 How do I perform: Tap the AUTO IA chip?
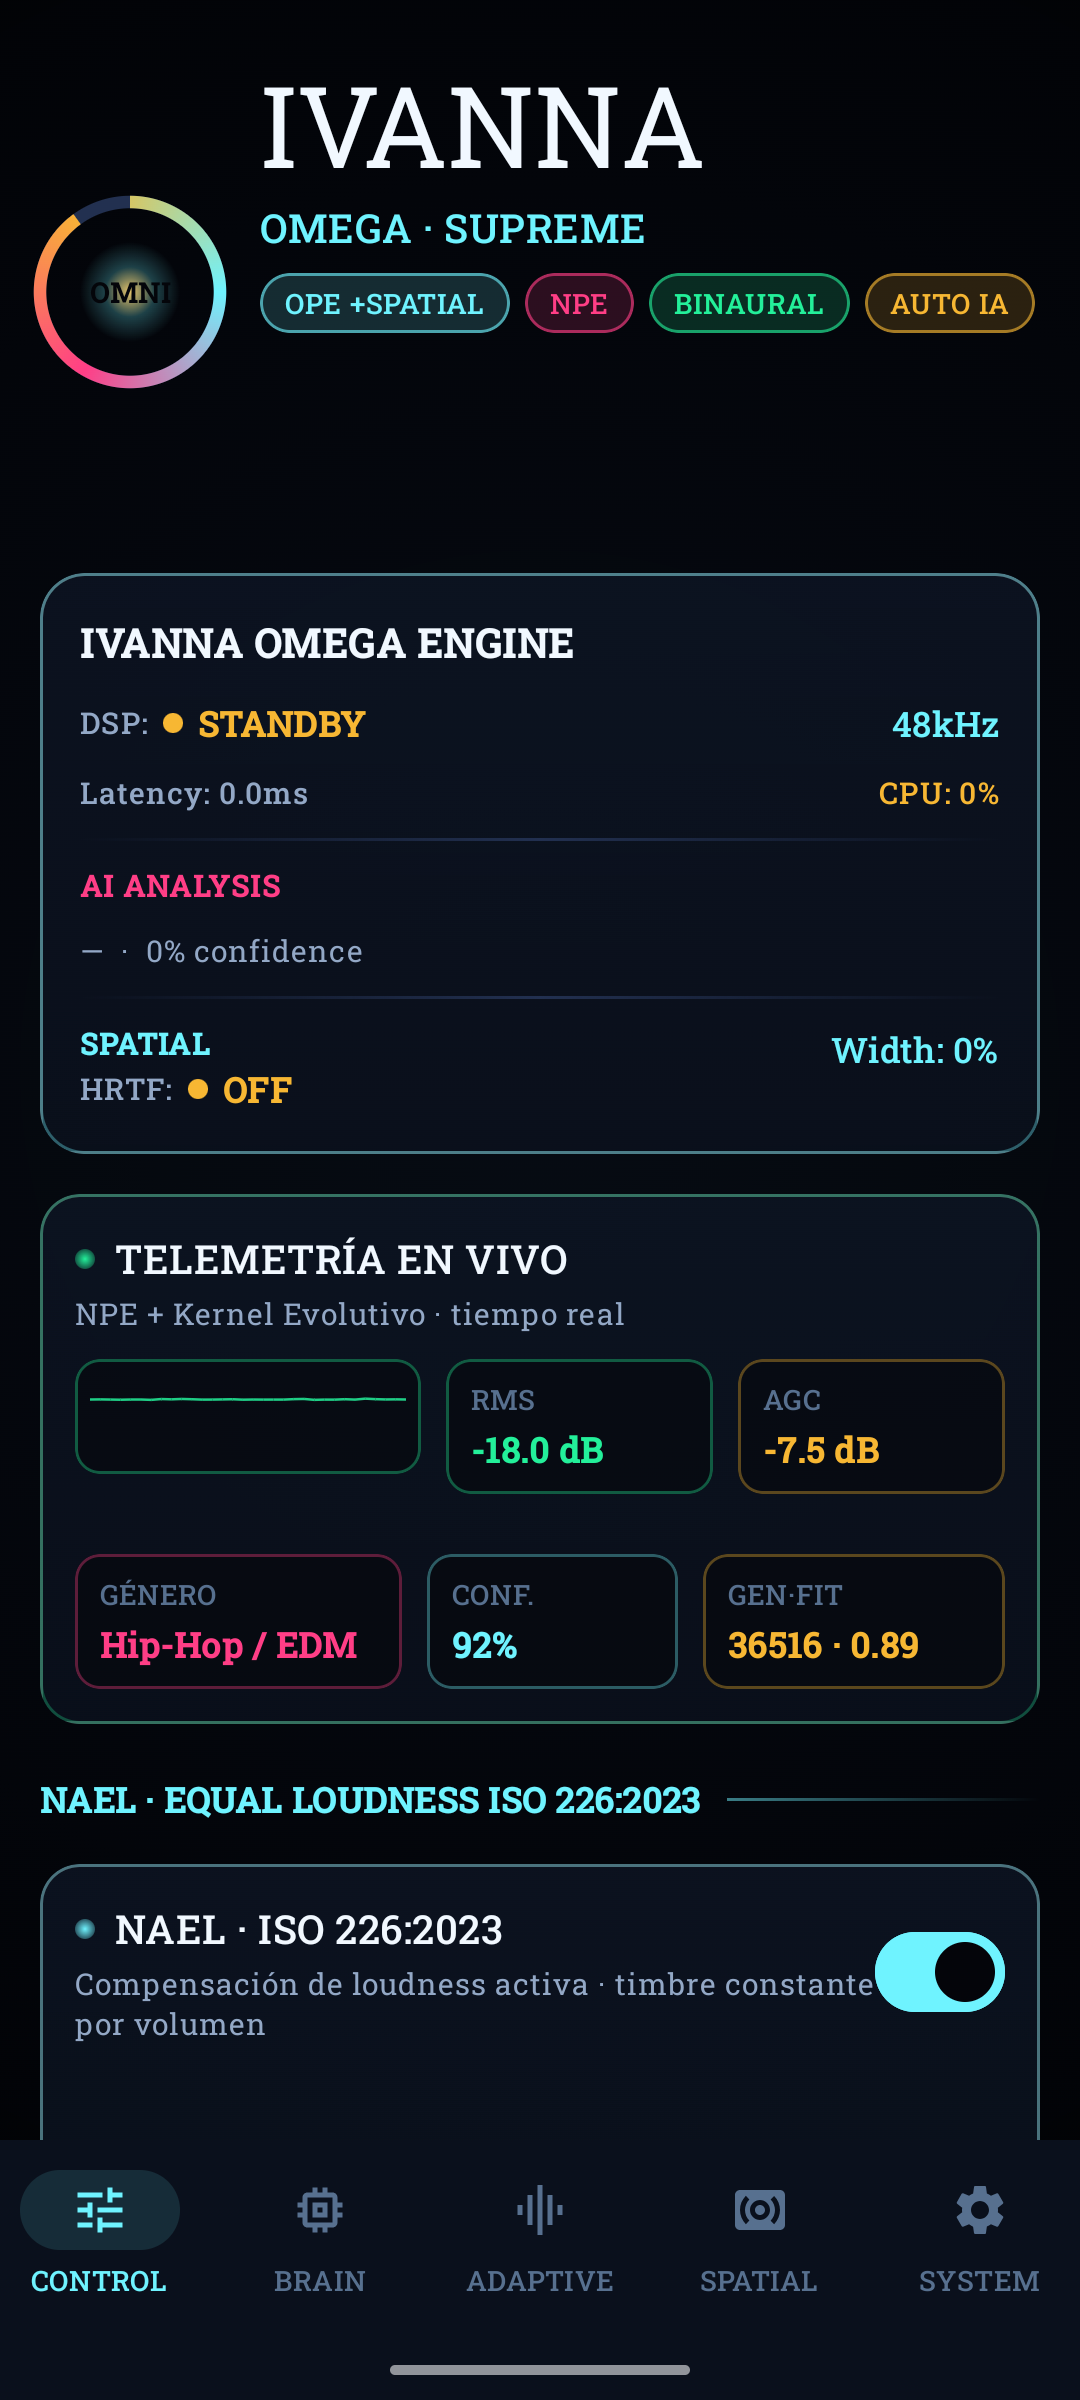[950, 303]
